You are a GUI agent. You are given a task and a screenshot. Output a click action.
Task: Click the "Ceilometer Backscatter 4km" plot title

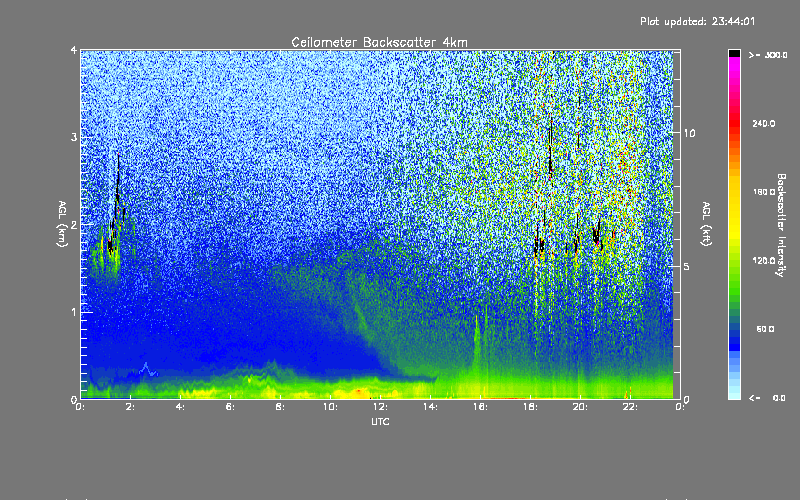[379, 42]
